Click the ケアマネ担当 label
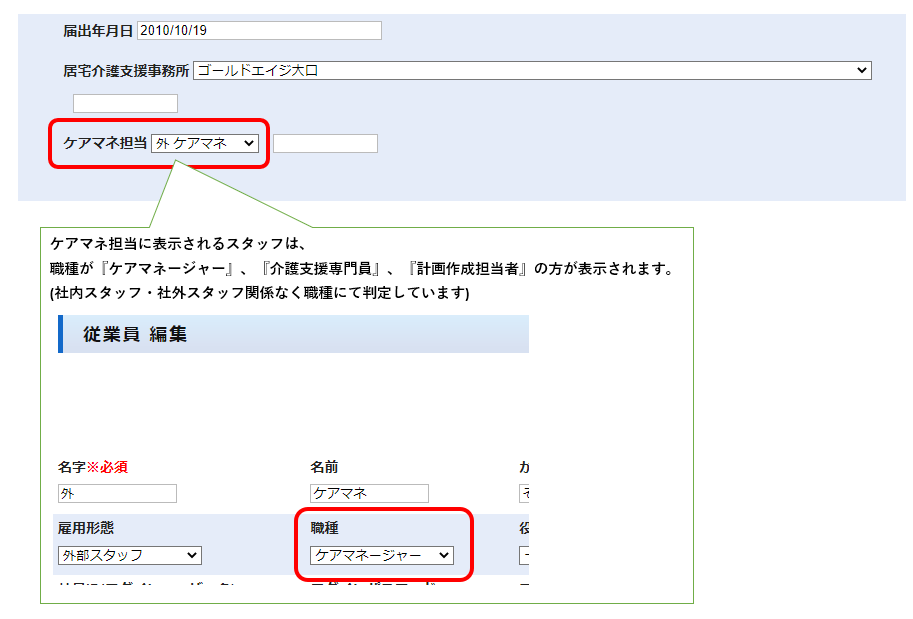The width and height of the screenshot is (913, 619). click(105, 144)
